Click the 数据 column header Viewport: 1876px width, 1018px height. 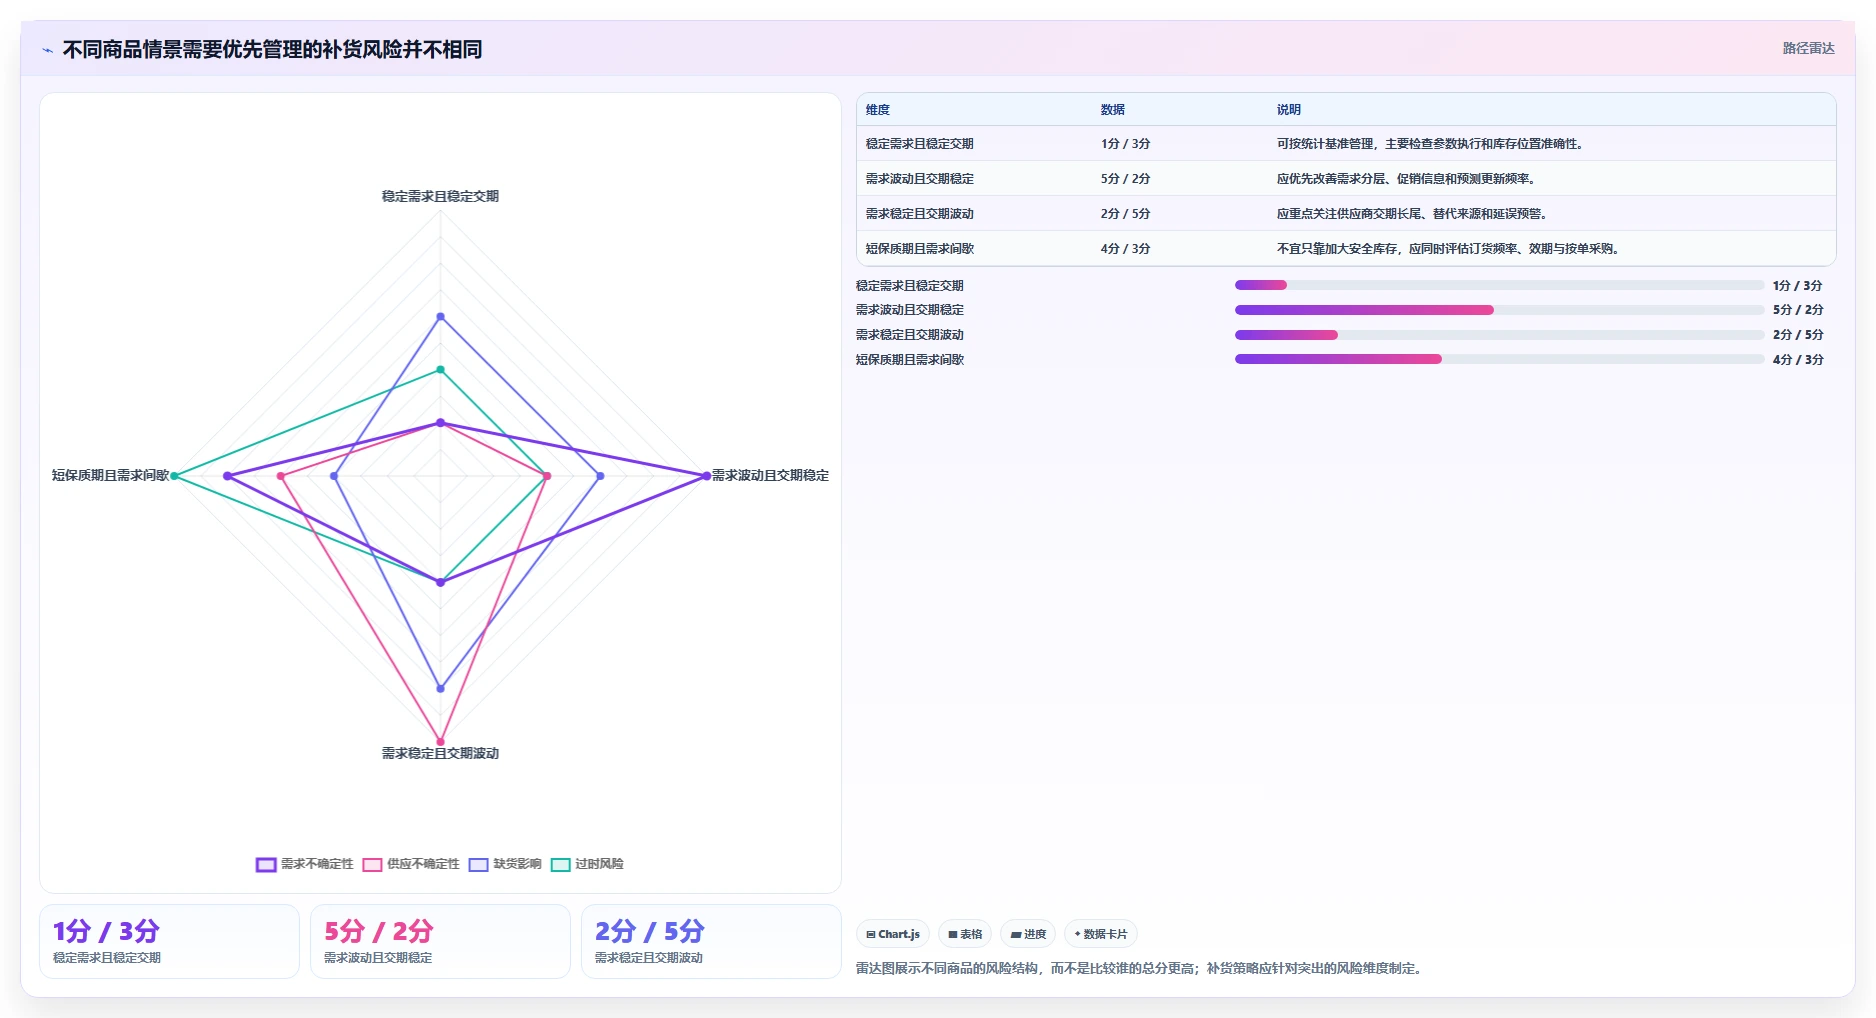point(1112,110)
